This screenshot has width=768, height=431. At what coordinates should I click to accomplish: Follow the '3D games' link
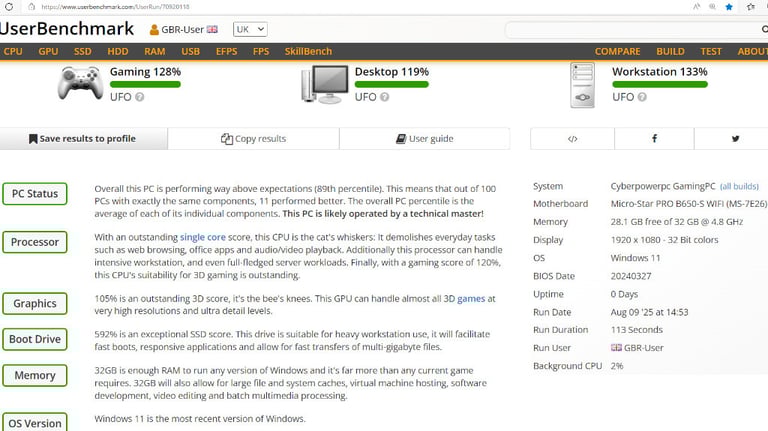click(x=464, y=298)
